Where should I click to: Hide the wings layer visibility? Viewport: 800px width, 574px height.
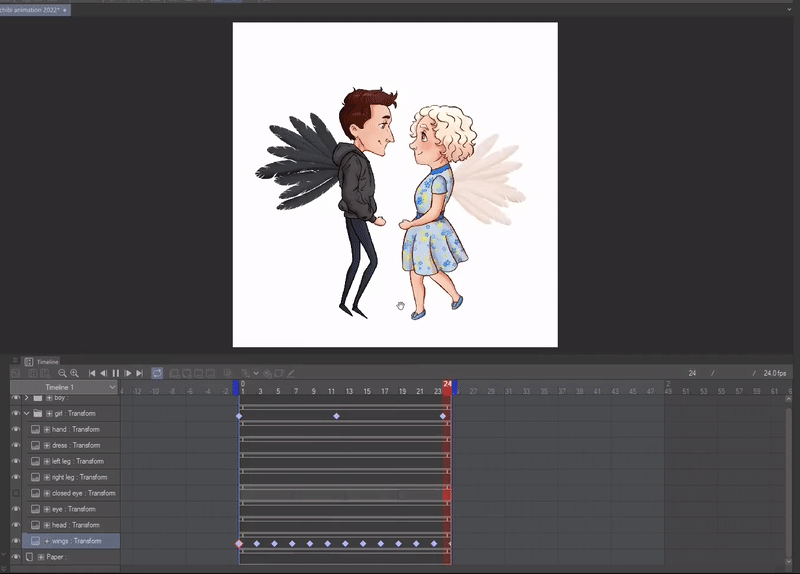pos(15,541)
